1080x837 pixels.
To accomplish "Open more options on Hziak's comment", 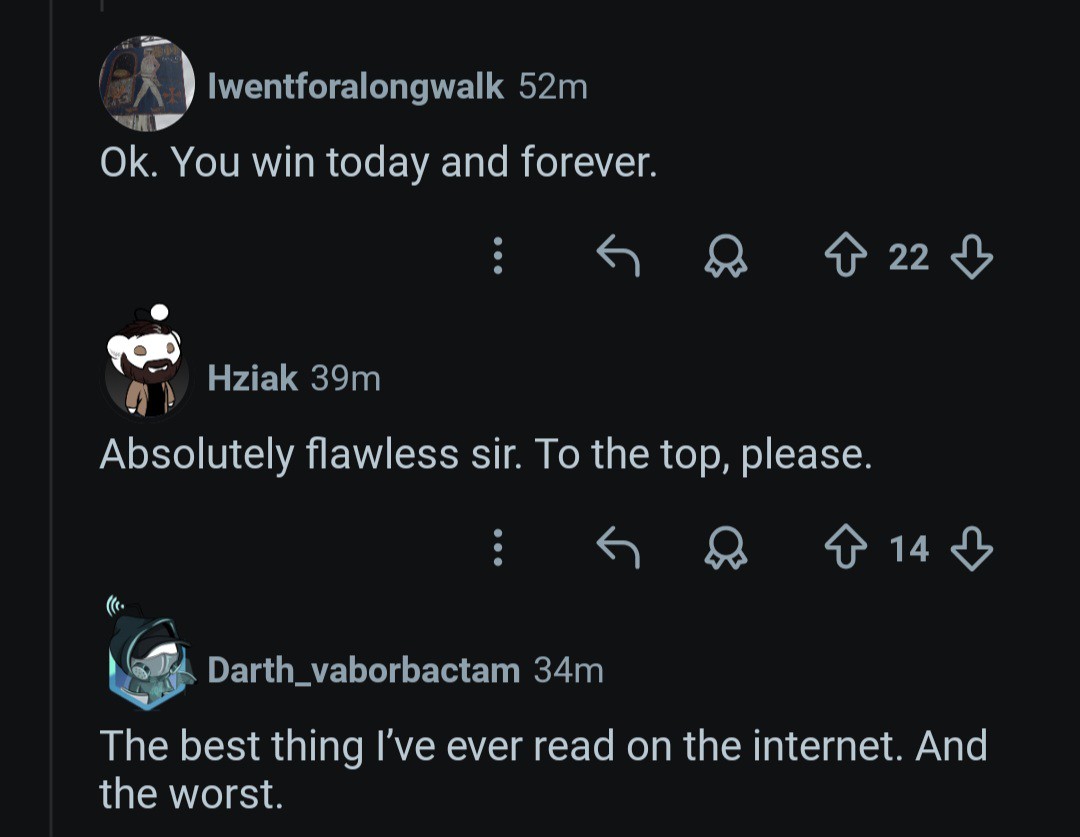I will pyautogui.click(x=497, y=548).
